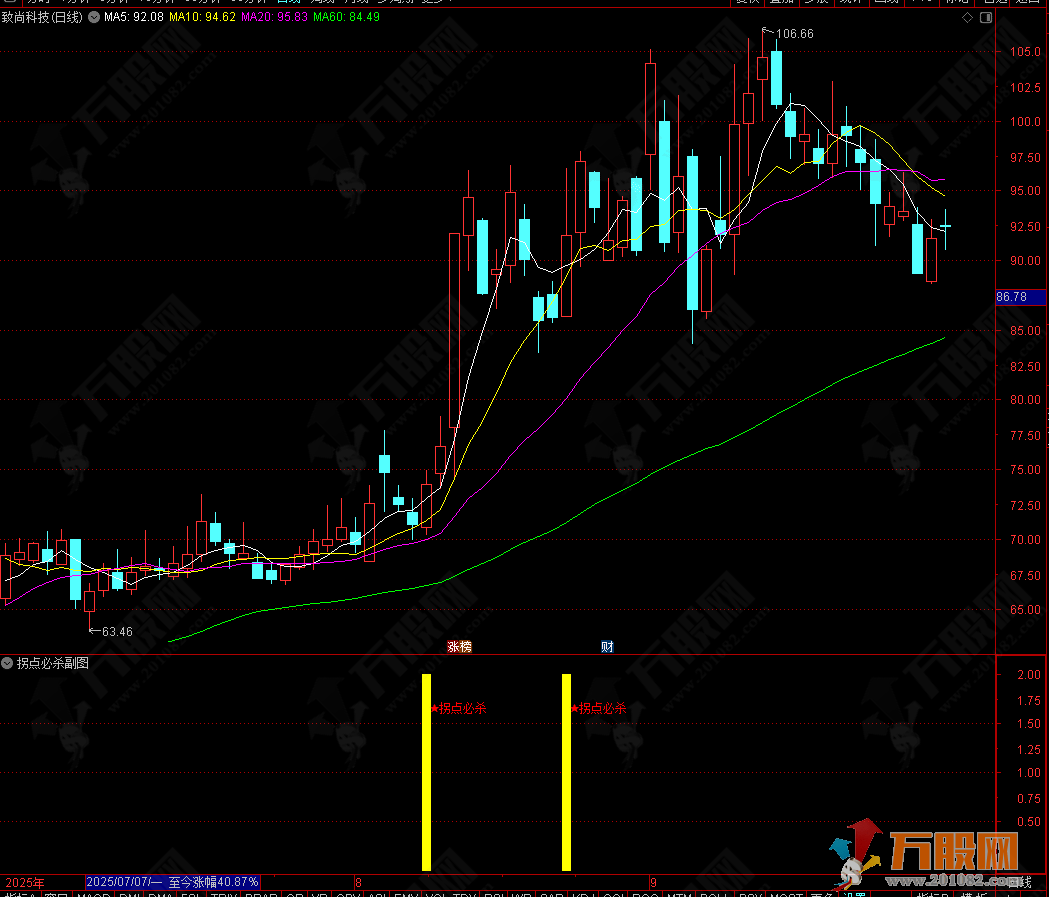Click the window layout icon at top-right corner
This screenshot has width=1049, height=897.
coord(987,18)
